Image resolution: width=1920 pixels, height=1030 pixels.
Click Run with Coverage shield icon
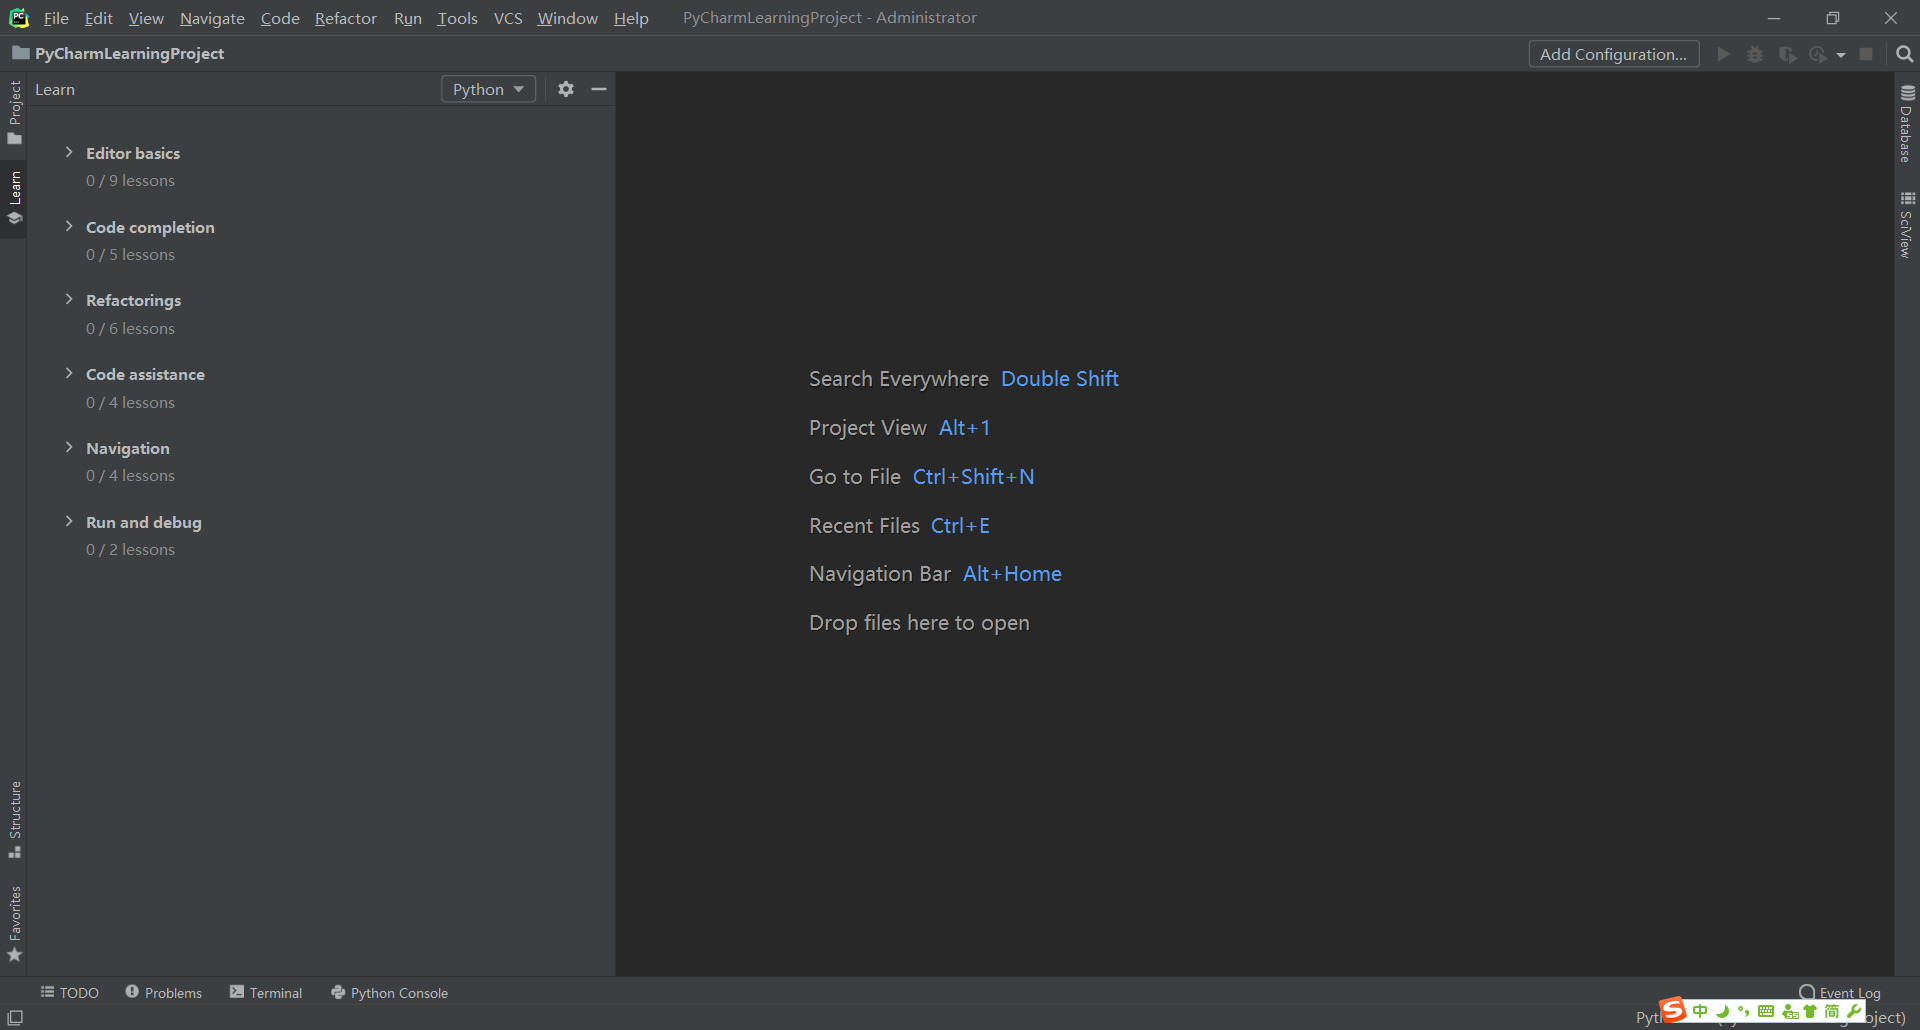tap(1787, 54)
